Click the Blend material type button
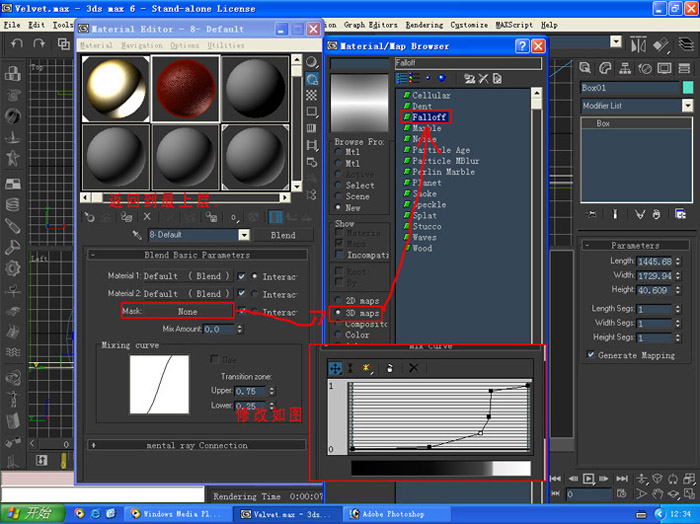Screen dimensions: 700x524 (x=283, y=235)
